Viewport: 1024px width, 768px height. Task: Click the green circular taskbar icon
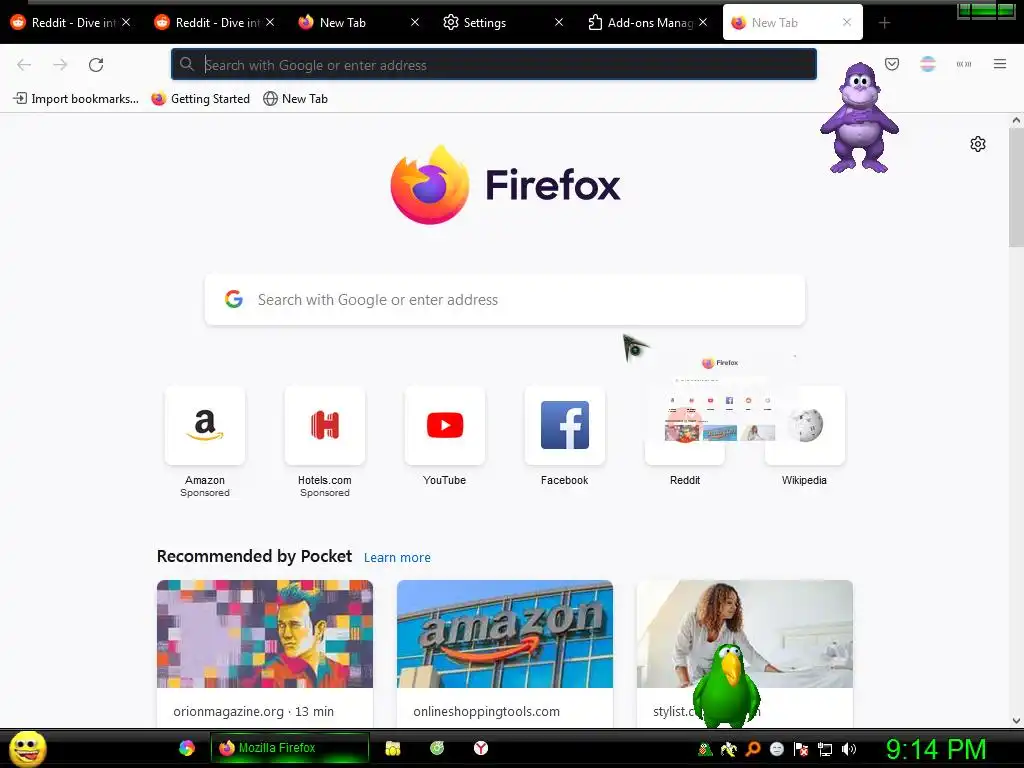[437, 748]
